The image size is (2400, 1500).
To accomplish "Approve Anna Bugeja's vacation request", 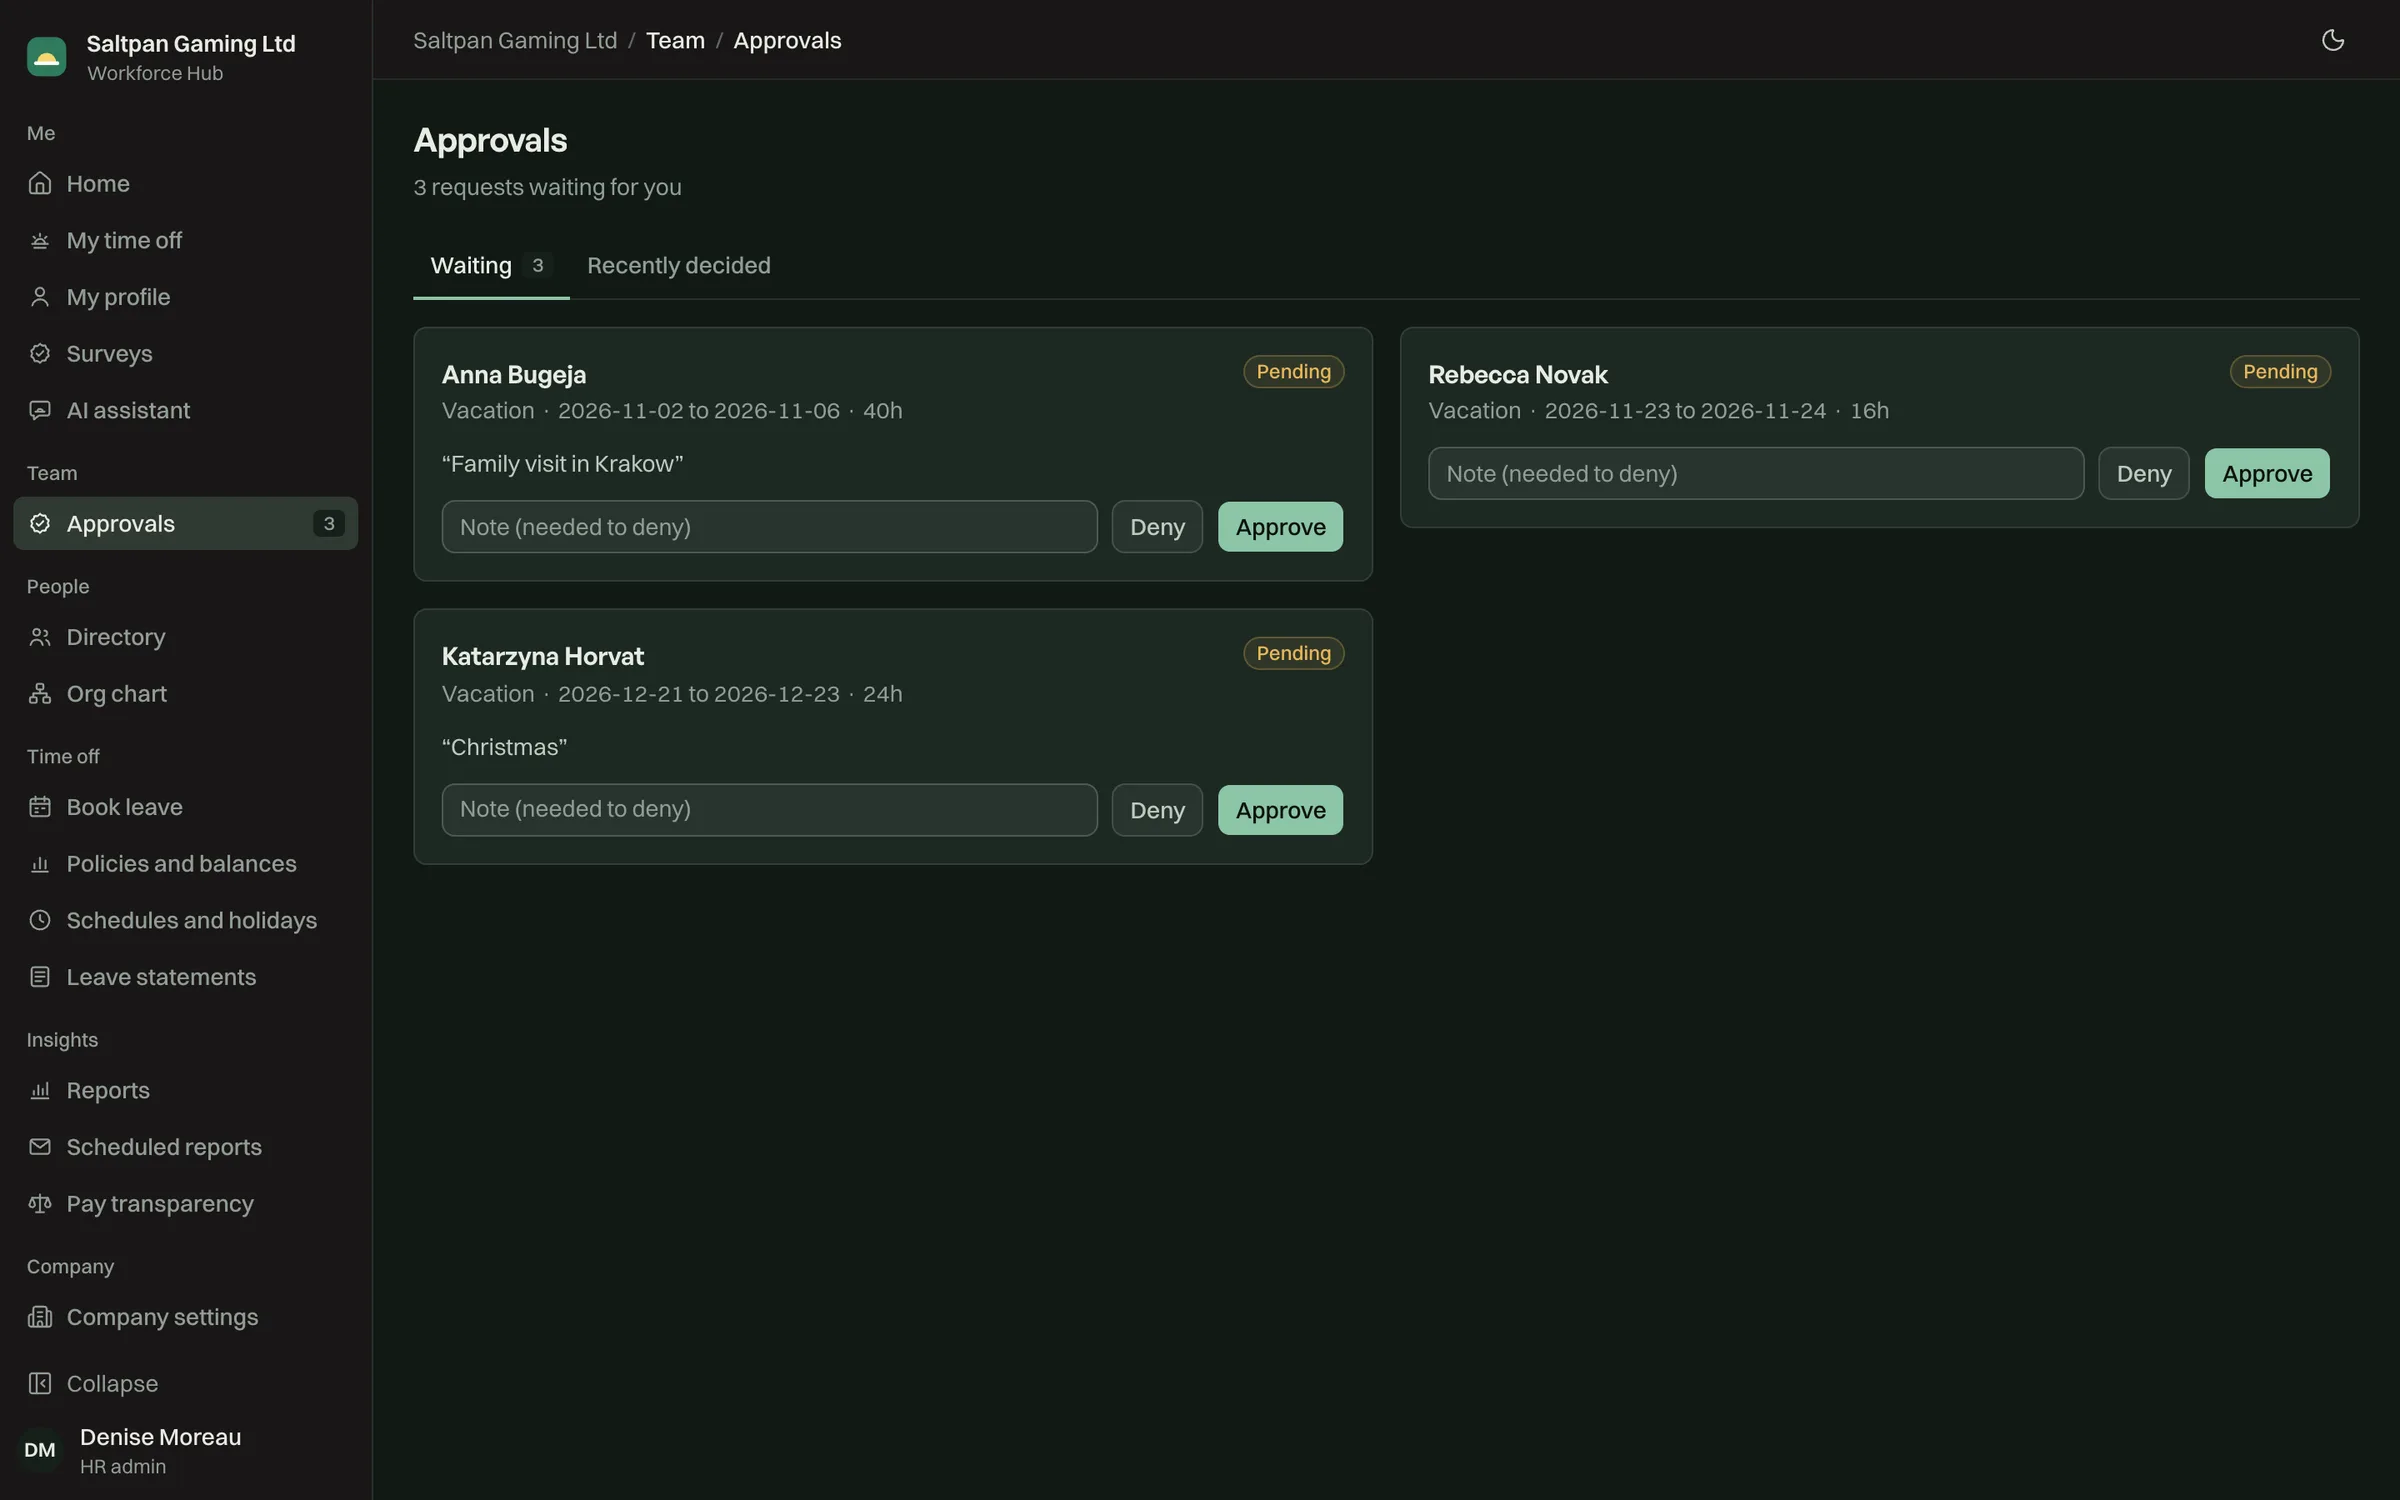I will (x=1280, y=527).
